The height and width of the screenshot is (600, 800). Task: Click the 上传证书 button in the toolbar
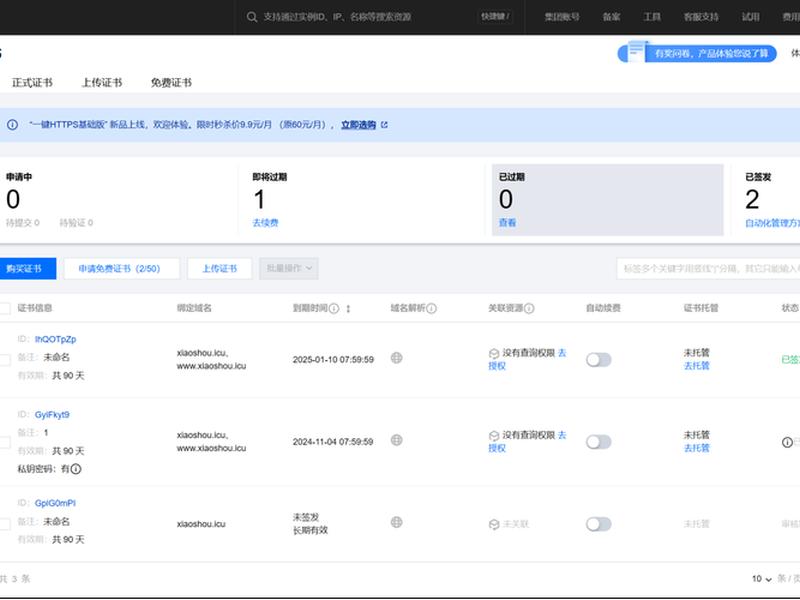coord(219,268)
